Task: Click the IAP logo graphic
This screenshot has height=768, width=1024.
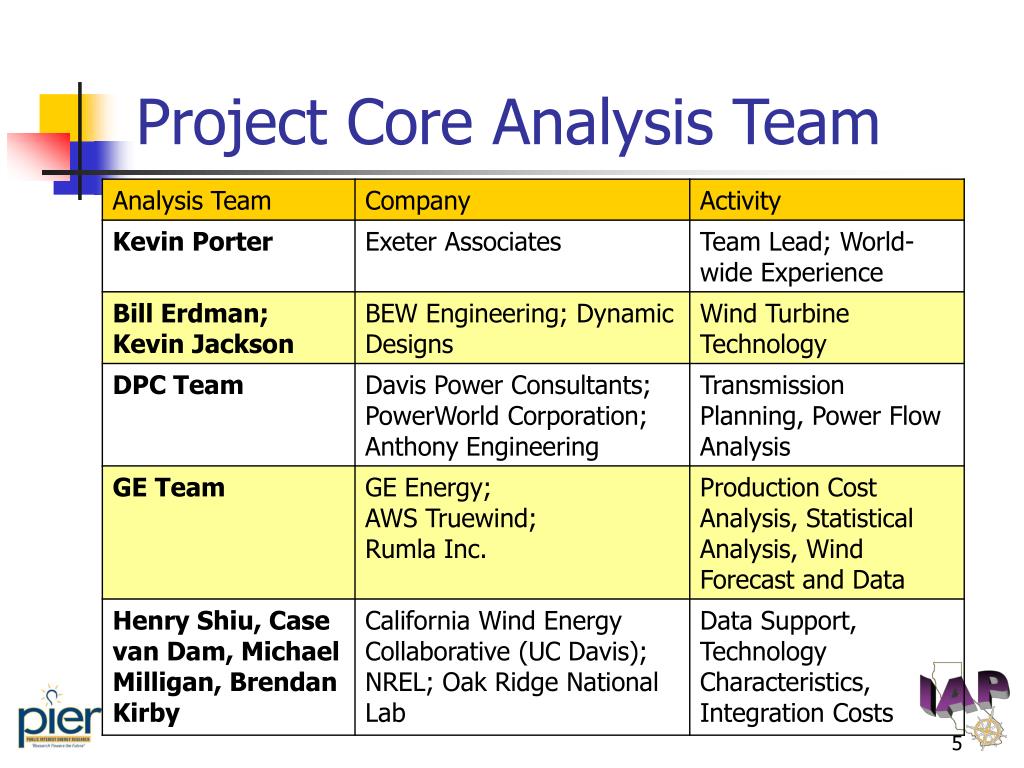Action: click(965, 692)
